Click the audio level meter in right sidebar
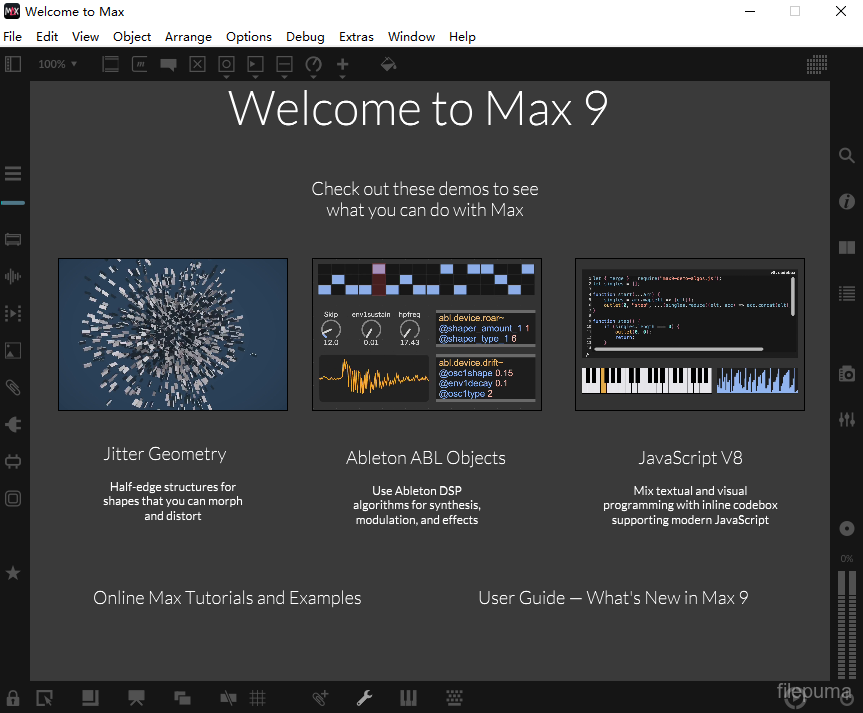This screenshot has width=863, height=713. tap(846, 624)
